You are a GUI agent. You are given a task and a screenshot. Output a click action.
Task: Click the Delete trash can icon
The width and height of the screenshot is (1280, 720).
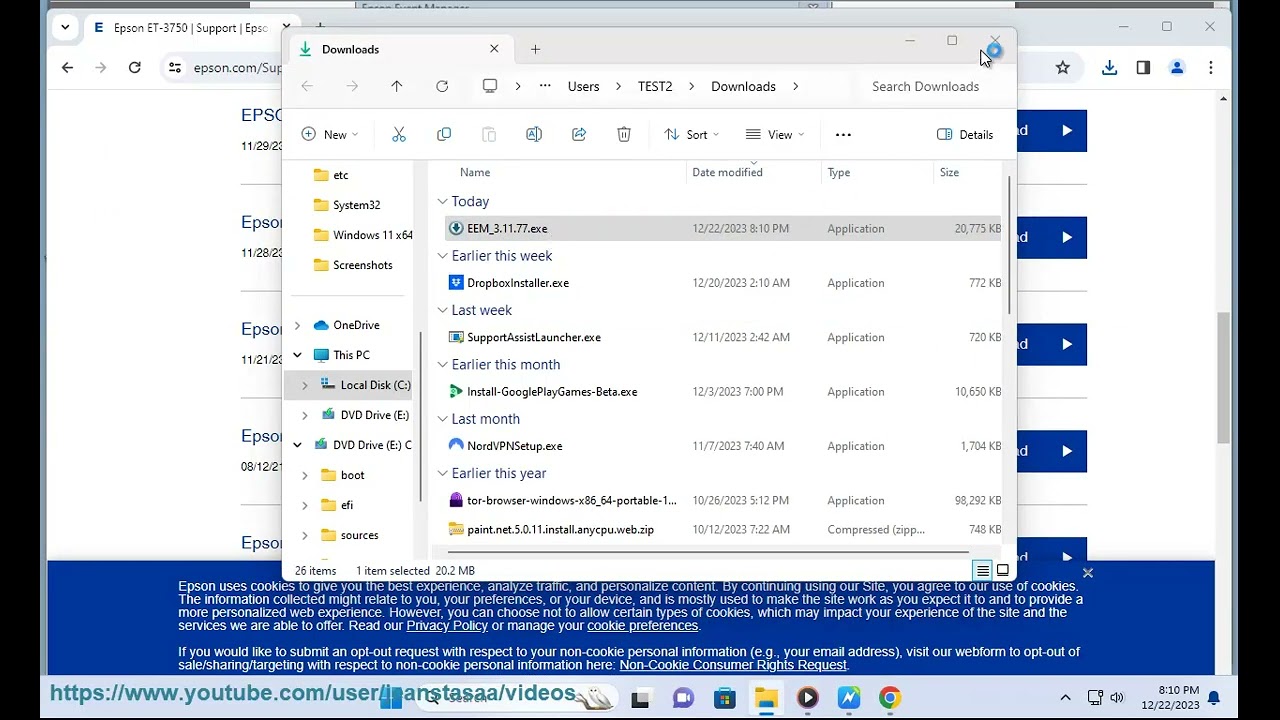pos(624,135)
